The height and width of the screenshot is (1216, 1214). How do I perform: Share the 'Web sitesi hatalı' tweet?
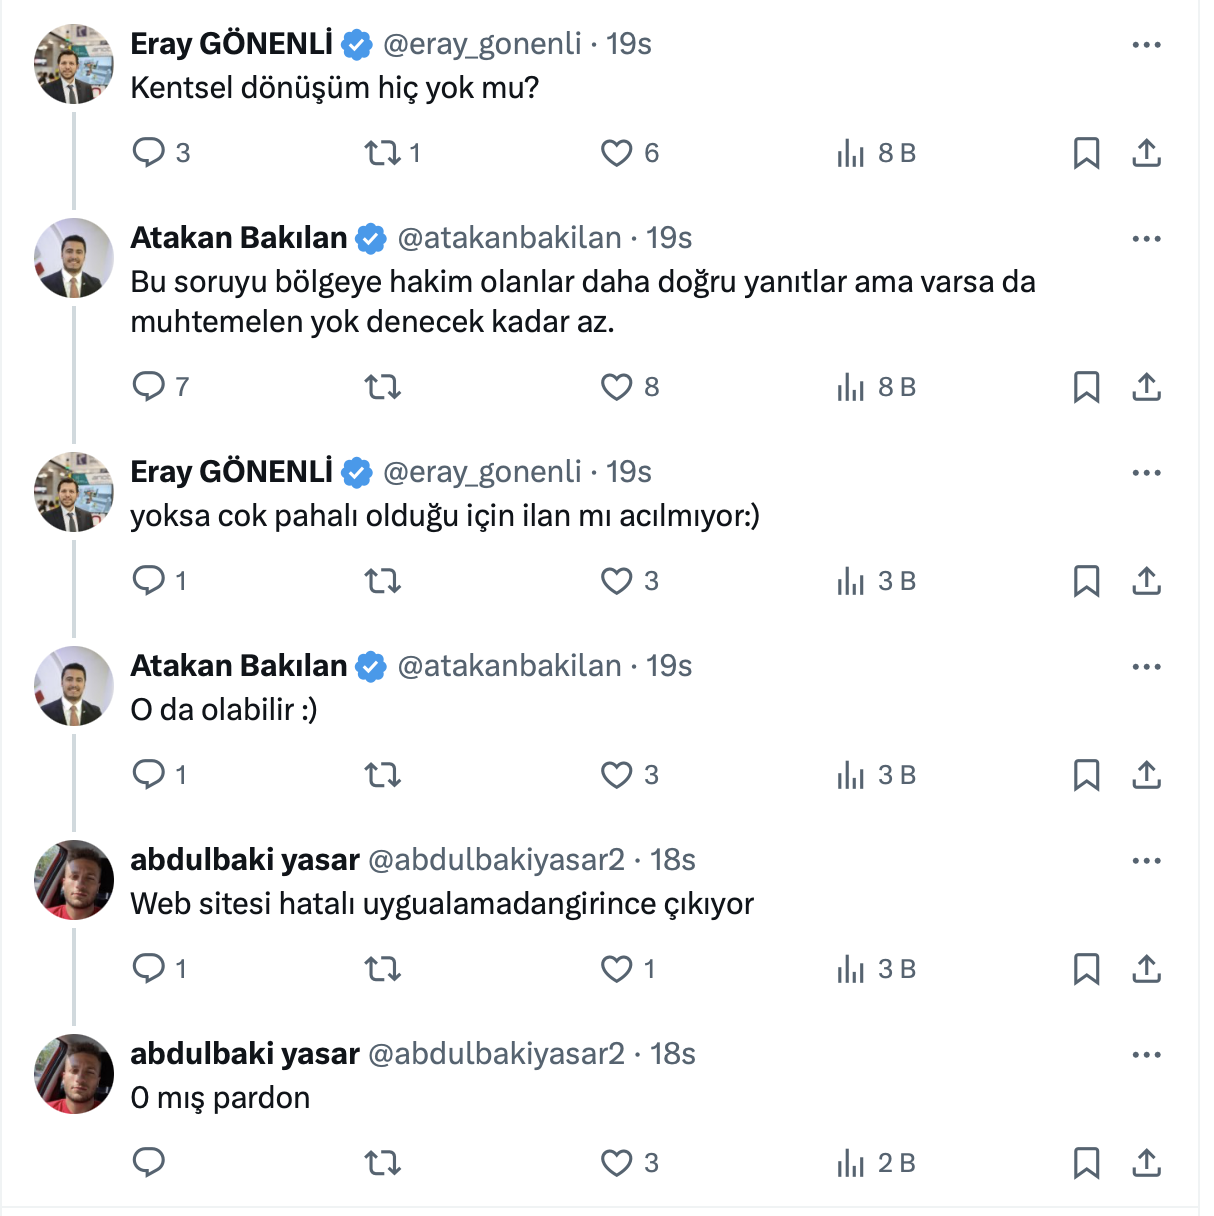pyautogui.click(x=1146, y=969)
